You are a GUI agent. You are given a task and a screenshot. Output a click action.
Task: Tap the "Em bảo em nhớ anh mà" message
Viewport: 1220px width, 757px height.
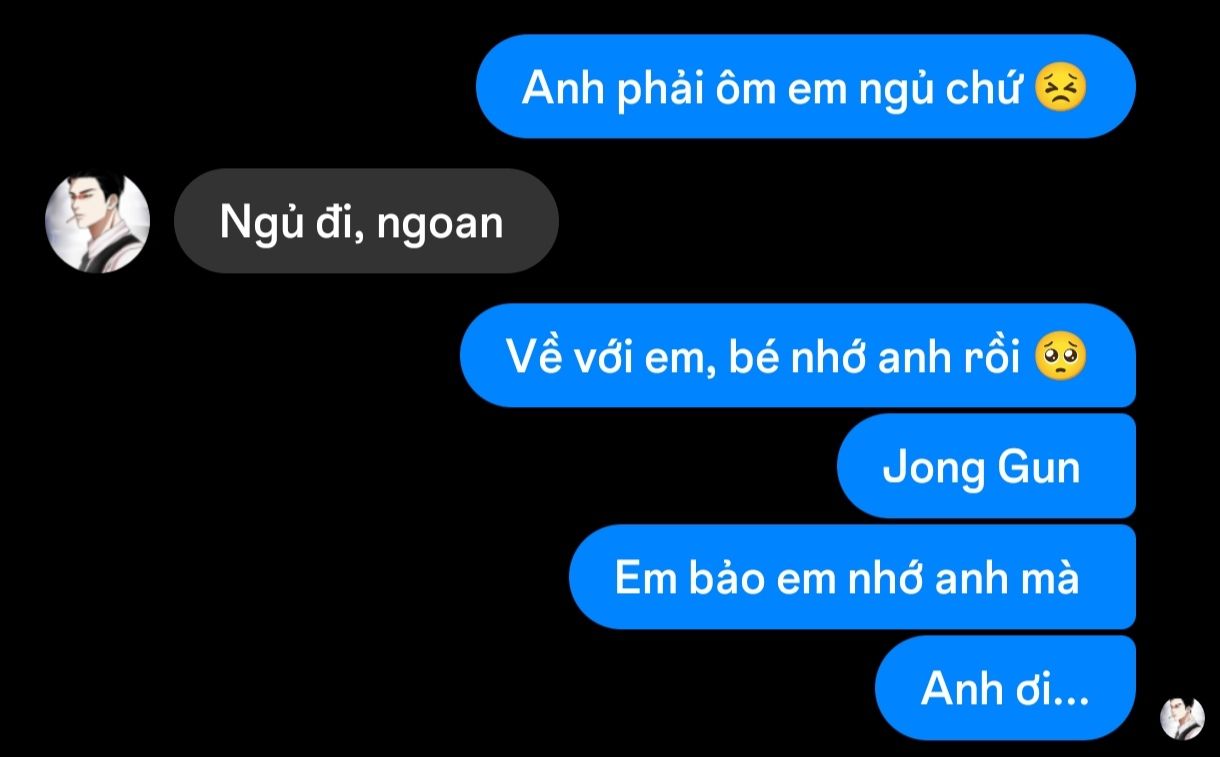852,577
